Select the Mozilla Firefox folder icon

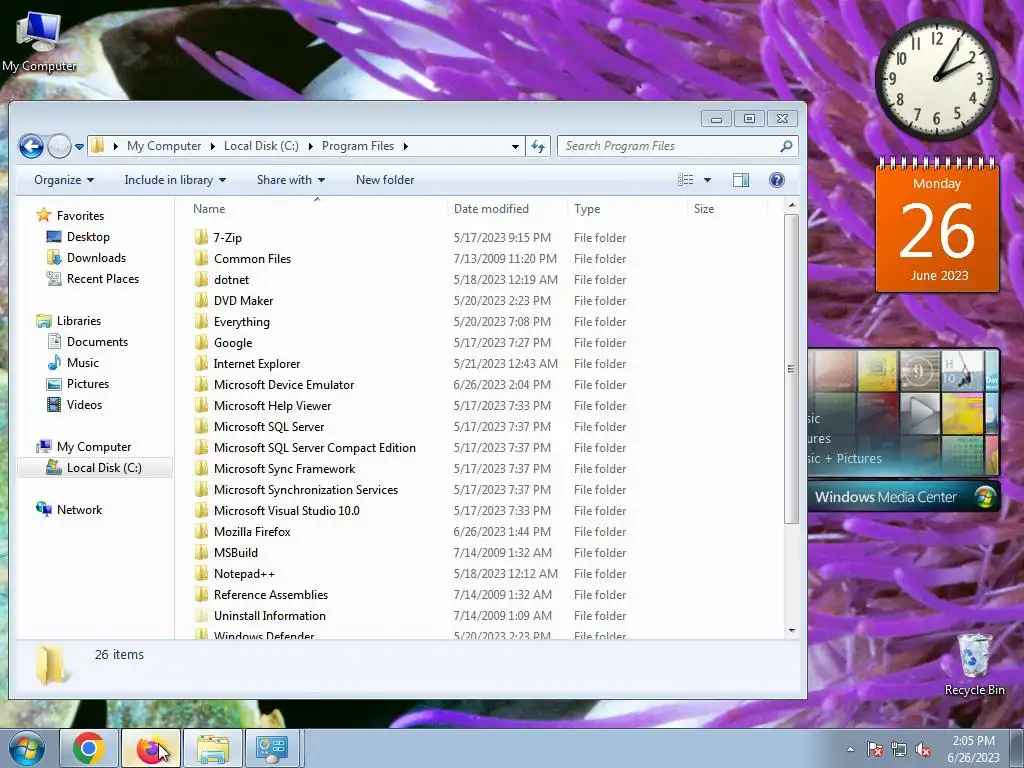202,532
